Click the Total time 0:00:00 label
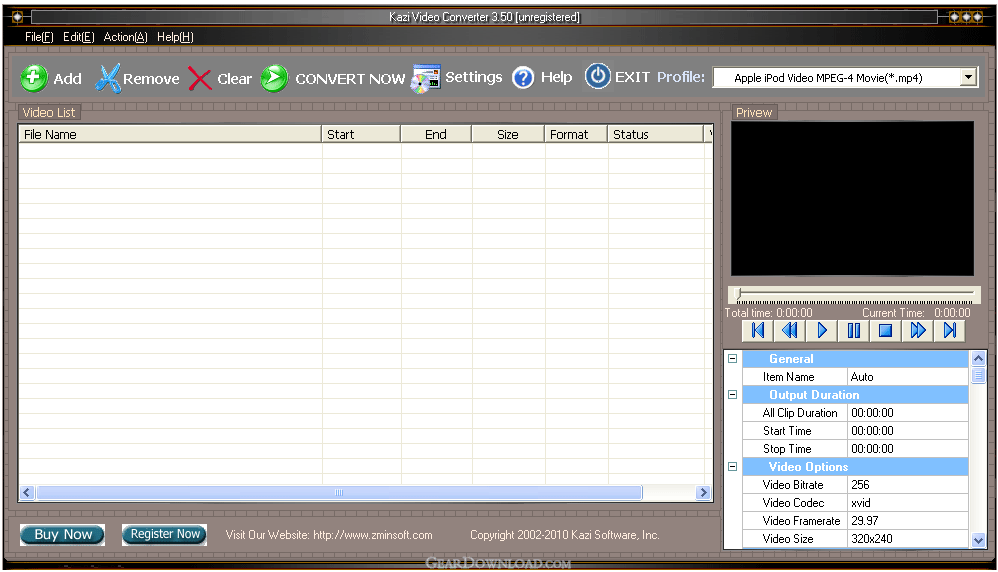Screen dimensions: 998x572 (768, 313)
